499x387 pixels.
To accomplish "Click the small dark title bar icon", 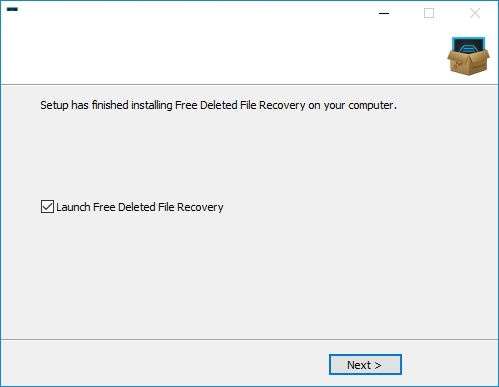I will click(x=12, y=9).
